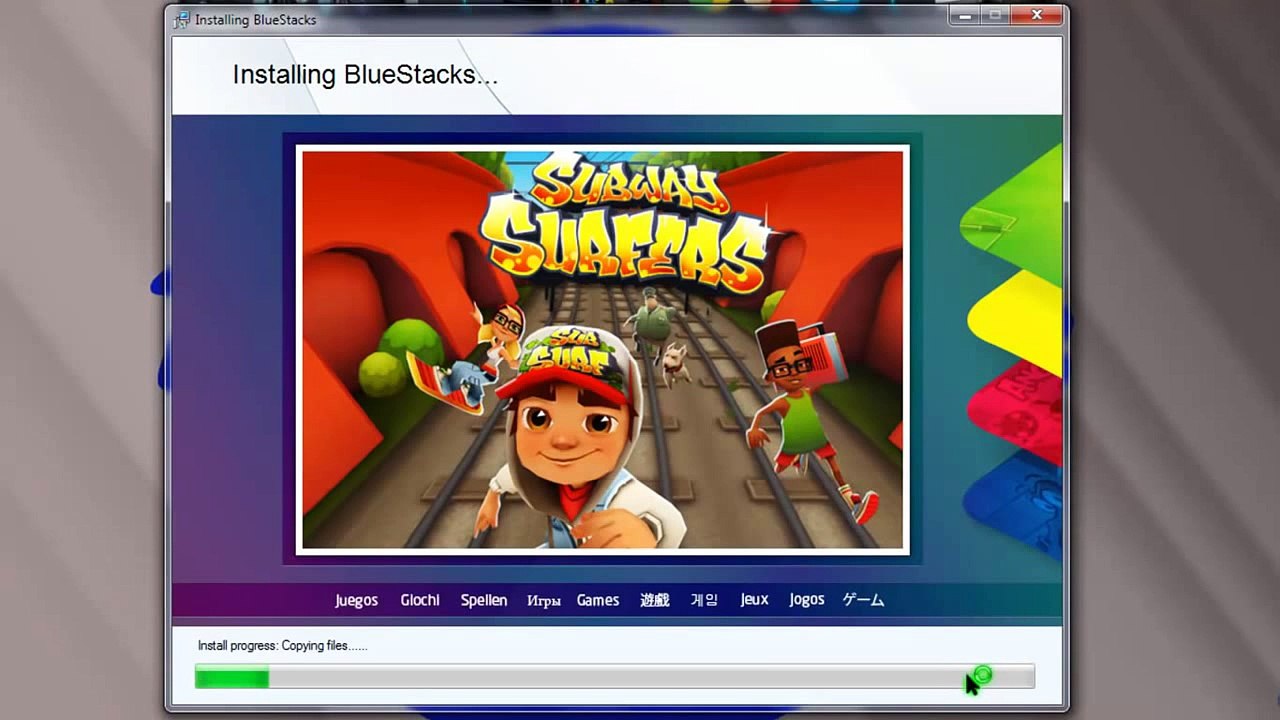
Task: Close the Installing BlueStacks window
Action: point(1037,15)
